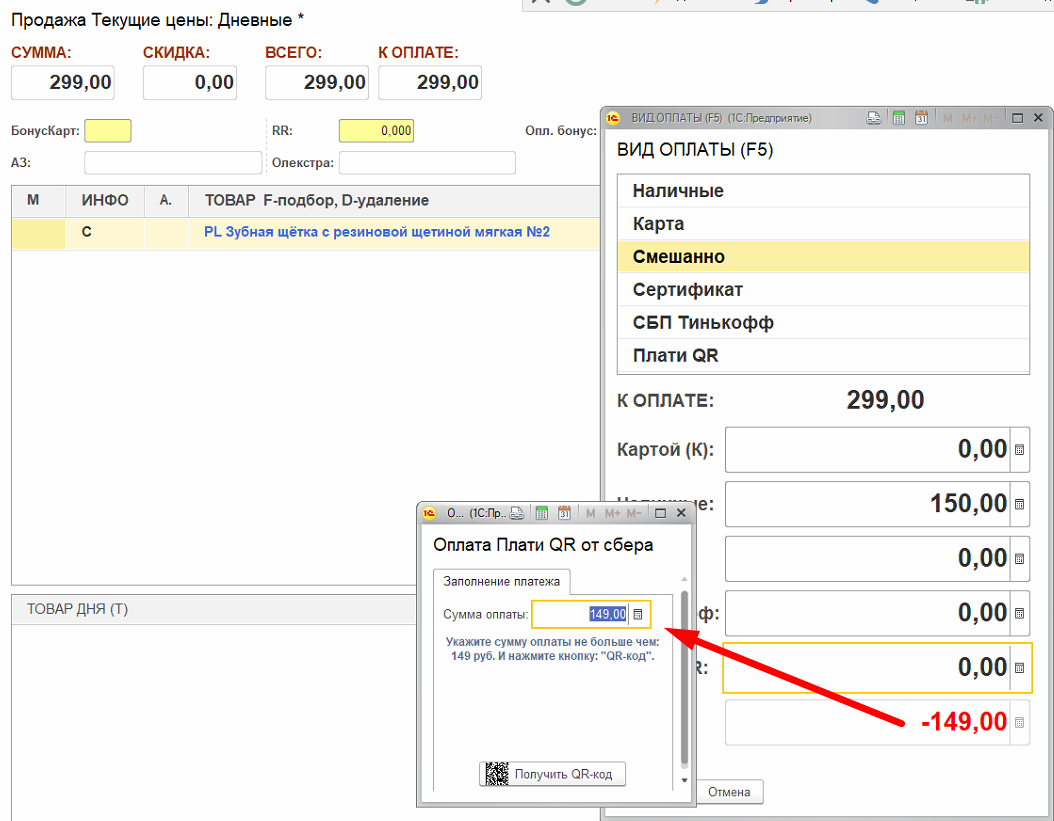Click the Отмена button
The image size is (1054, 821).
coord(729,792)
